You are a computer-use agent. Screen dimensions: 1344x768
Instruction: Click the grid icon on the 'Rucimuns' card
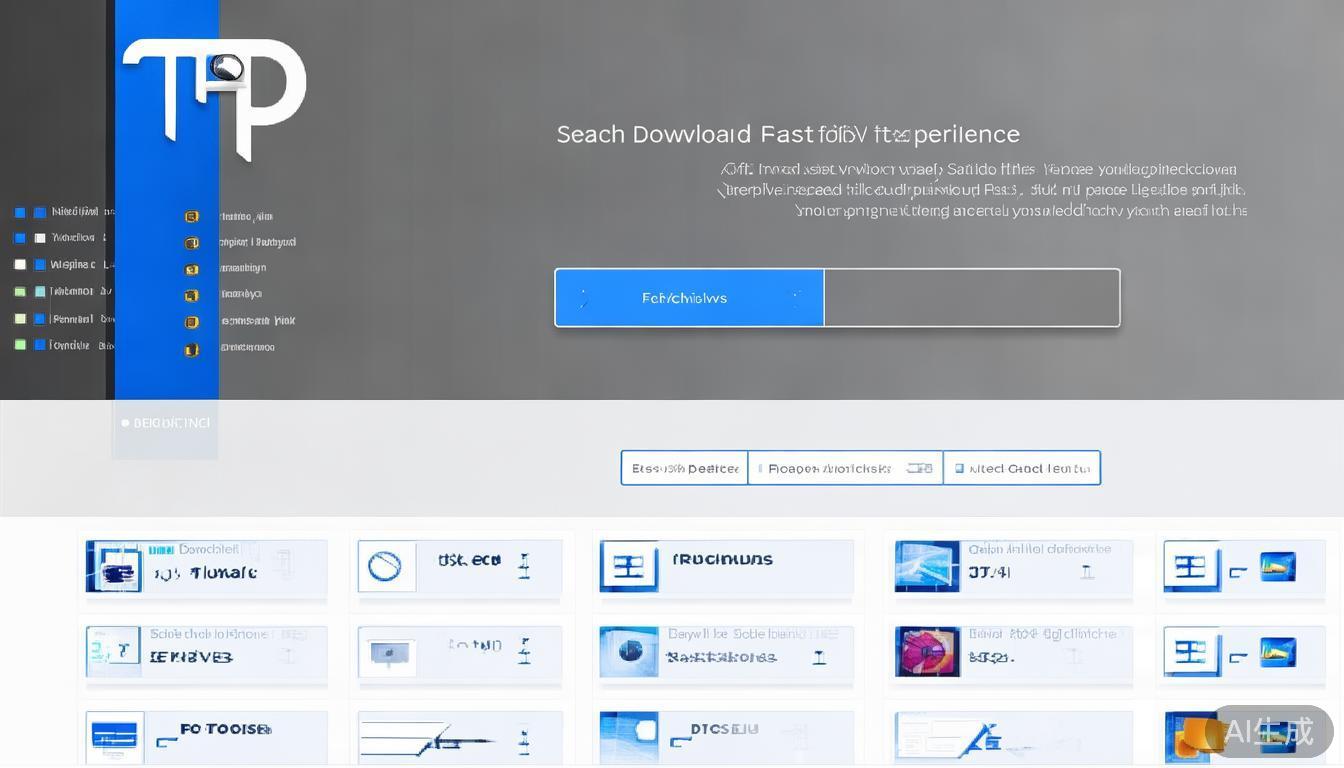coord(628,567)
